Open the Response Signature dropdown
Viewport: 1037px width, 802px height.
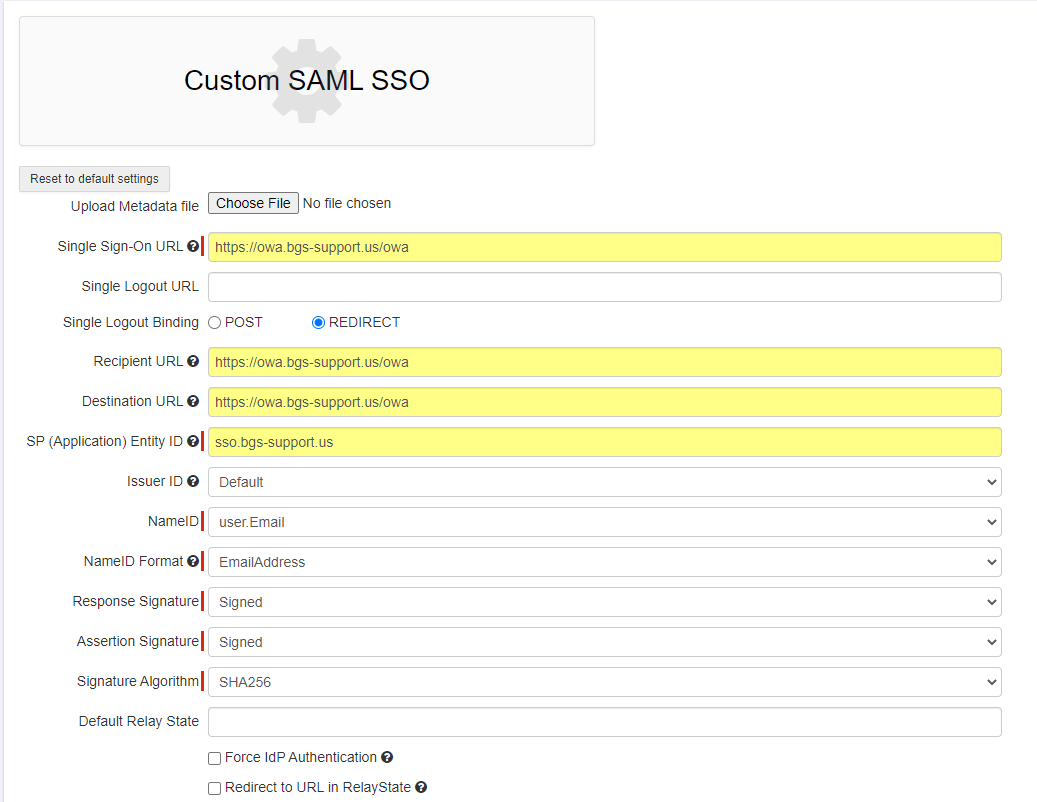604,602
